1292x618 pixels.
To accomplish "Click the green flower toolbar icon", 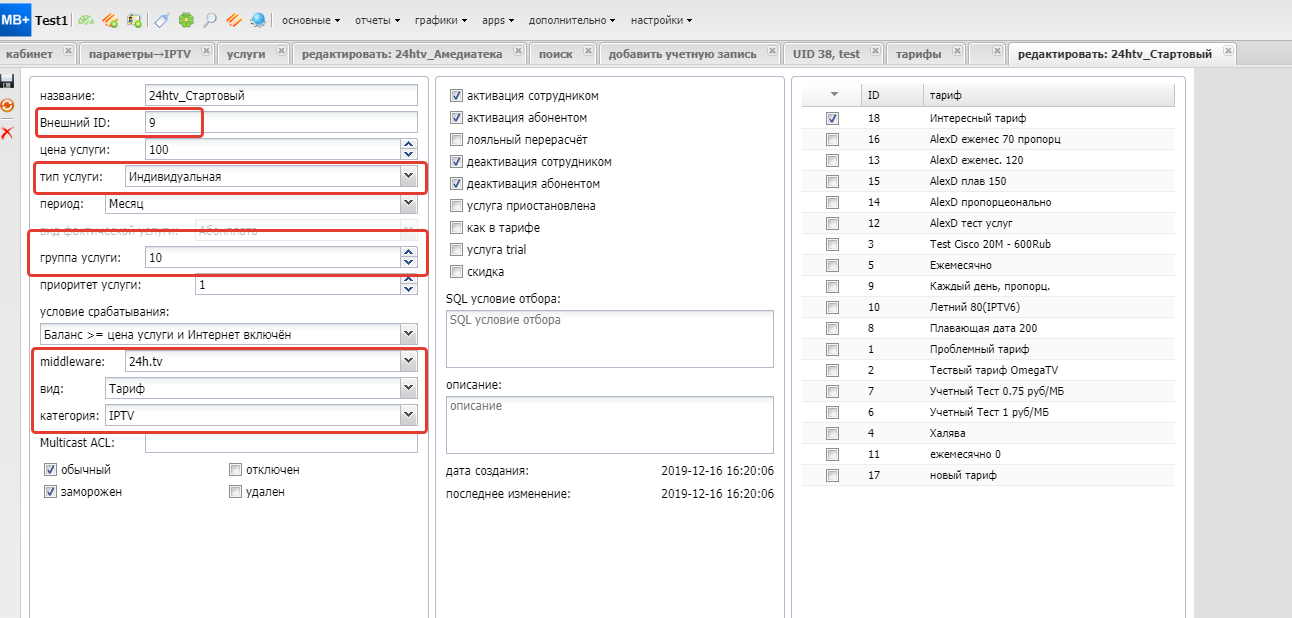I will (x=186, y=20).
